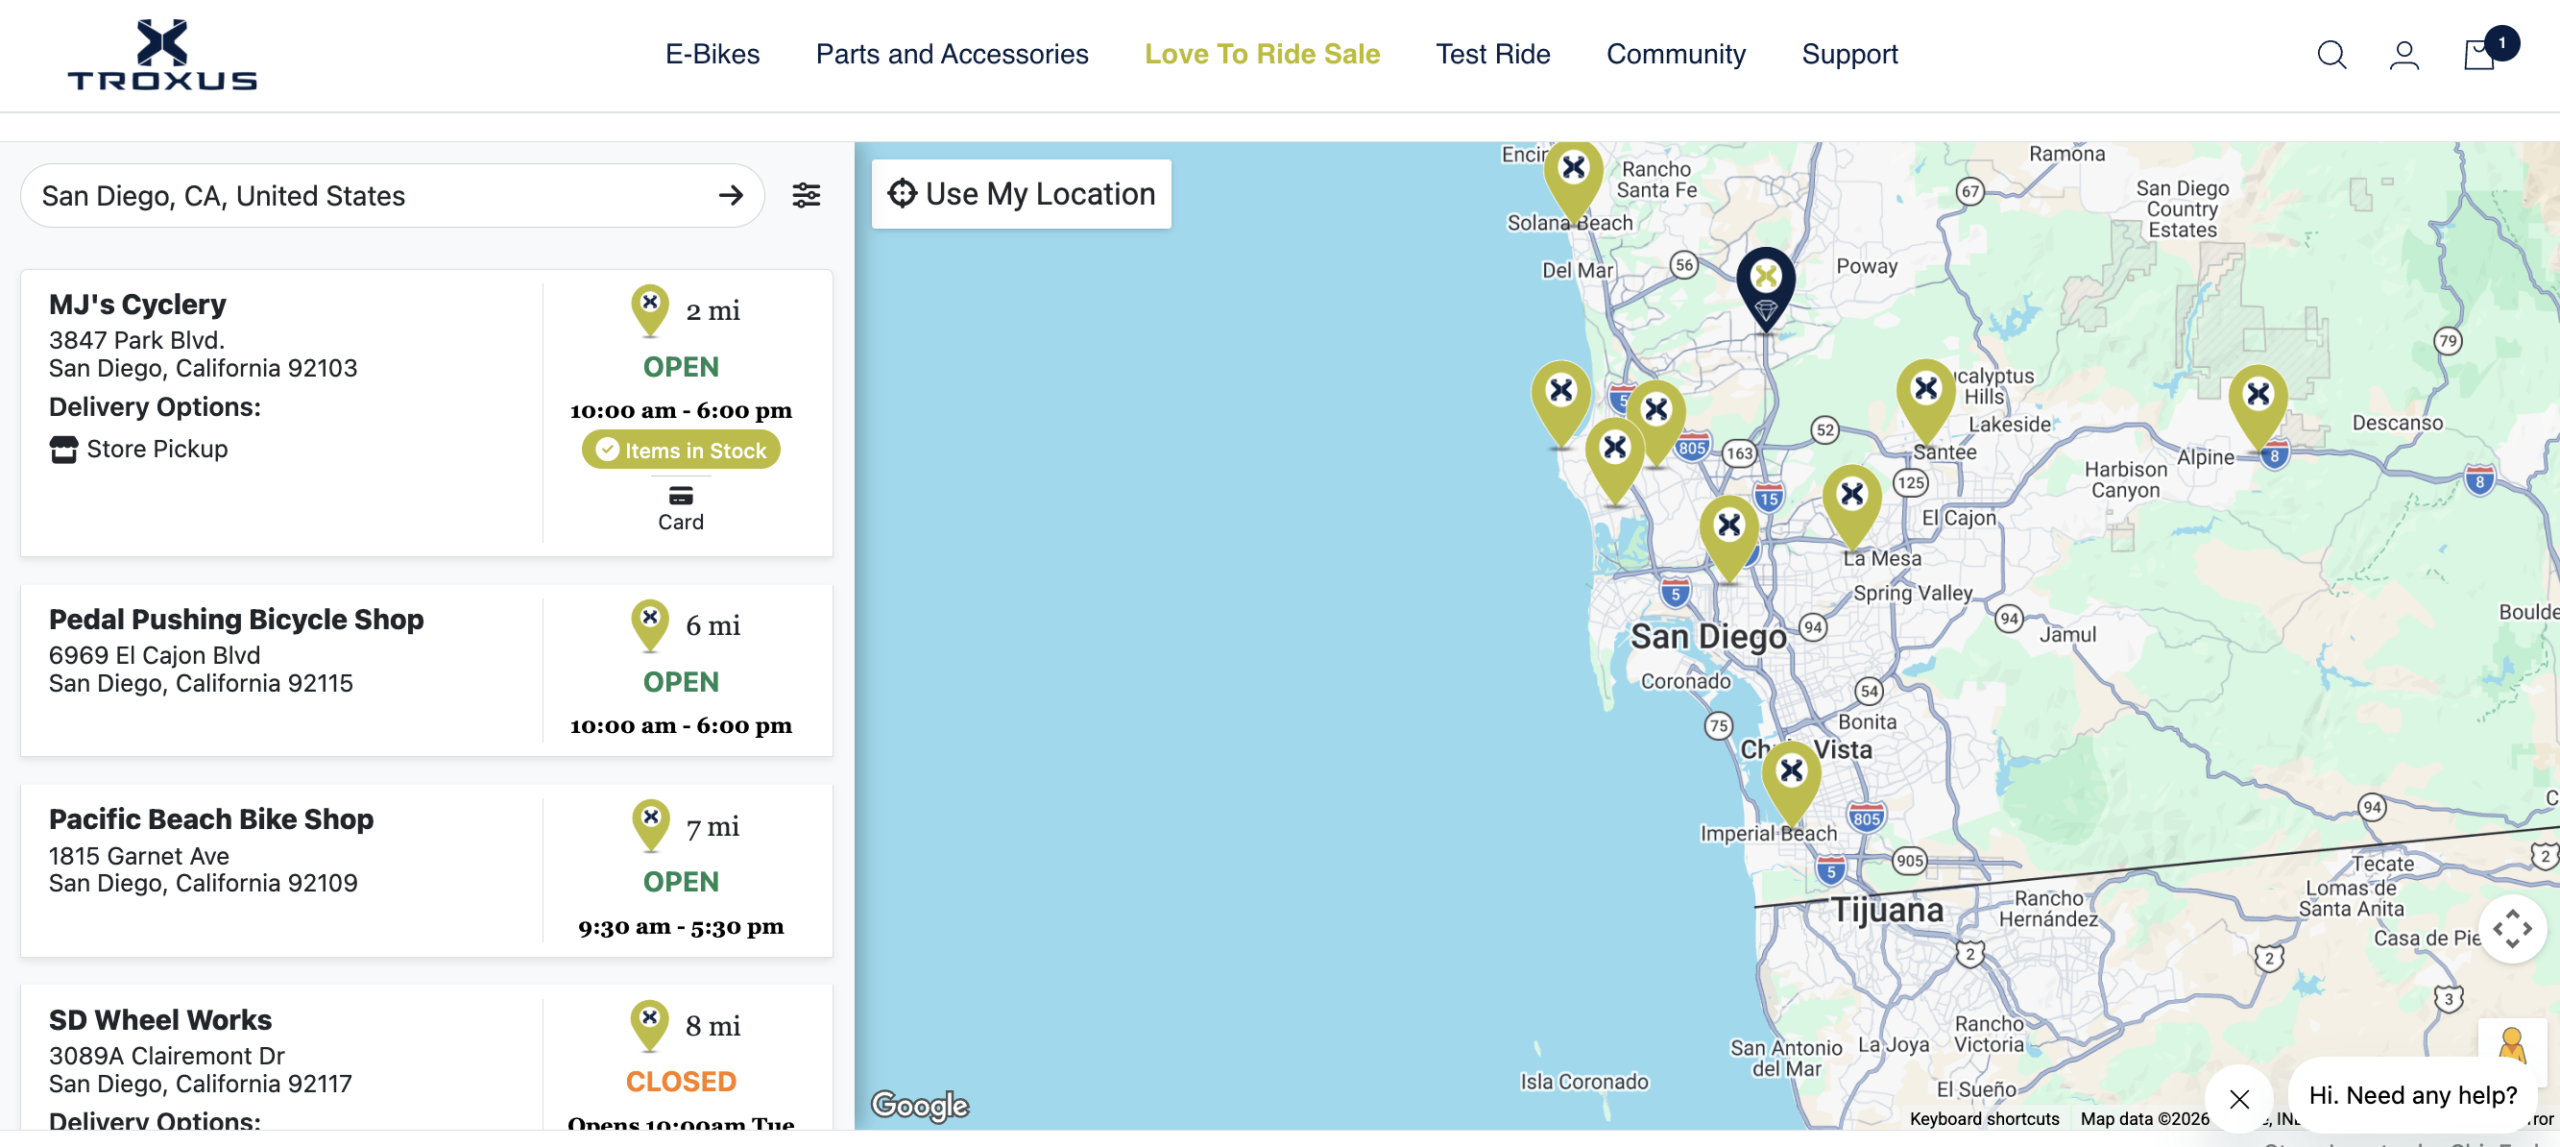Click the Troxus logo
The width and height of the screenshot is (2560, 1147).
[x=163, y=55]
